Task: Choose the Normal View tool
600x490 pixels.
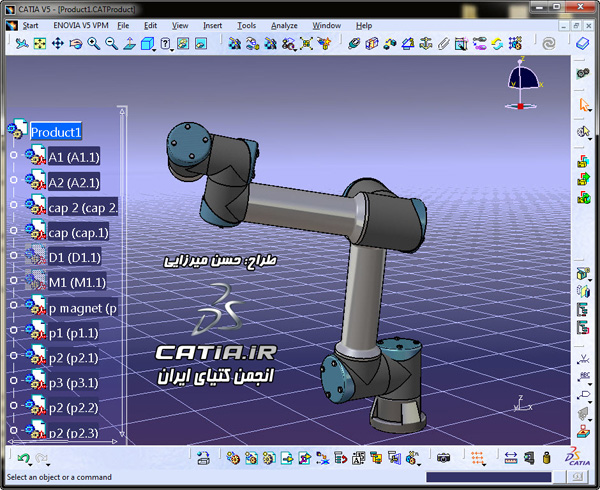Action: [129, 44]
